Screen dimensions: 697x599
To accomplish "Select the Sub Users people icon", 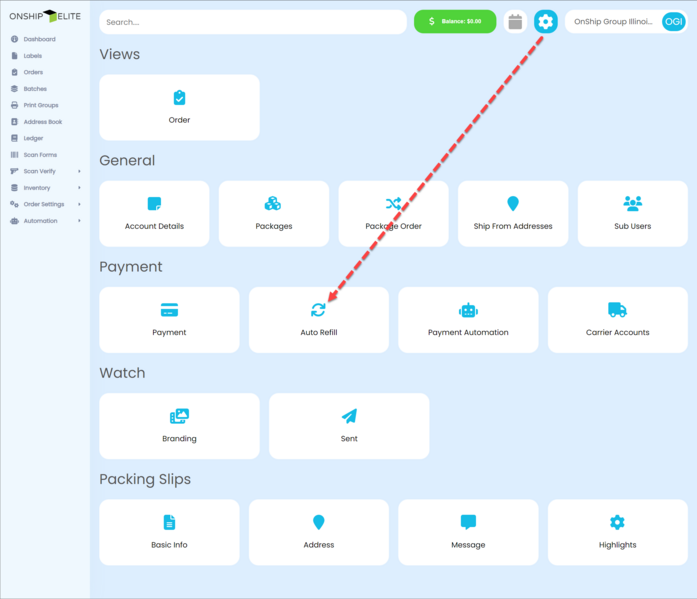I will (632, 204).
